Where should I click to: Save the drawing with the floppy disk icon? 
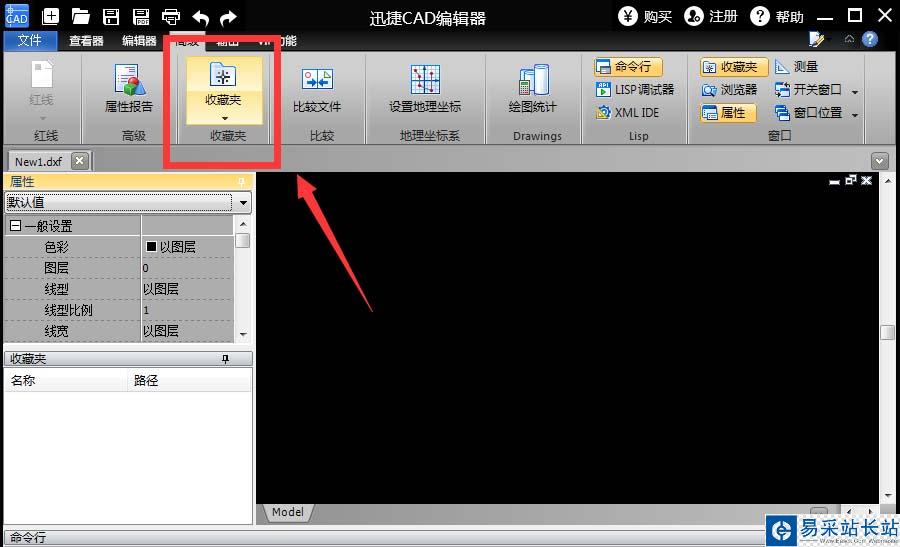pos(111,17)
